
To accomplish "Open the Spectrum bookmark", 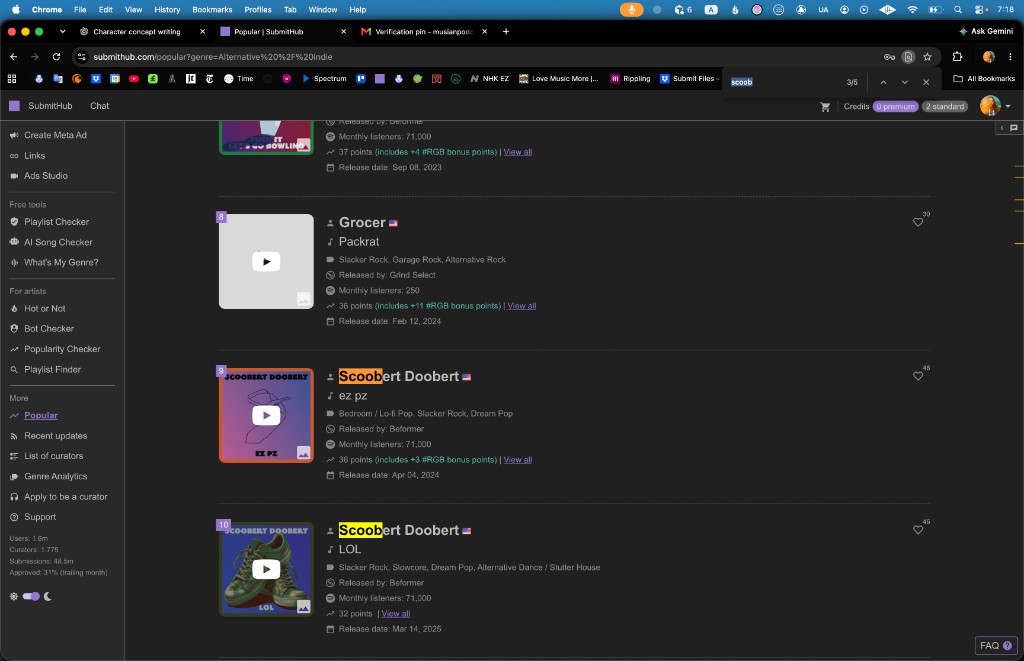I will [x=324, y=78].
